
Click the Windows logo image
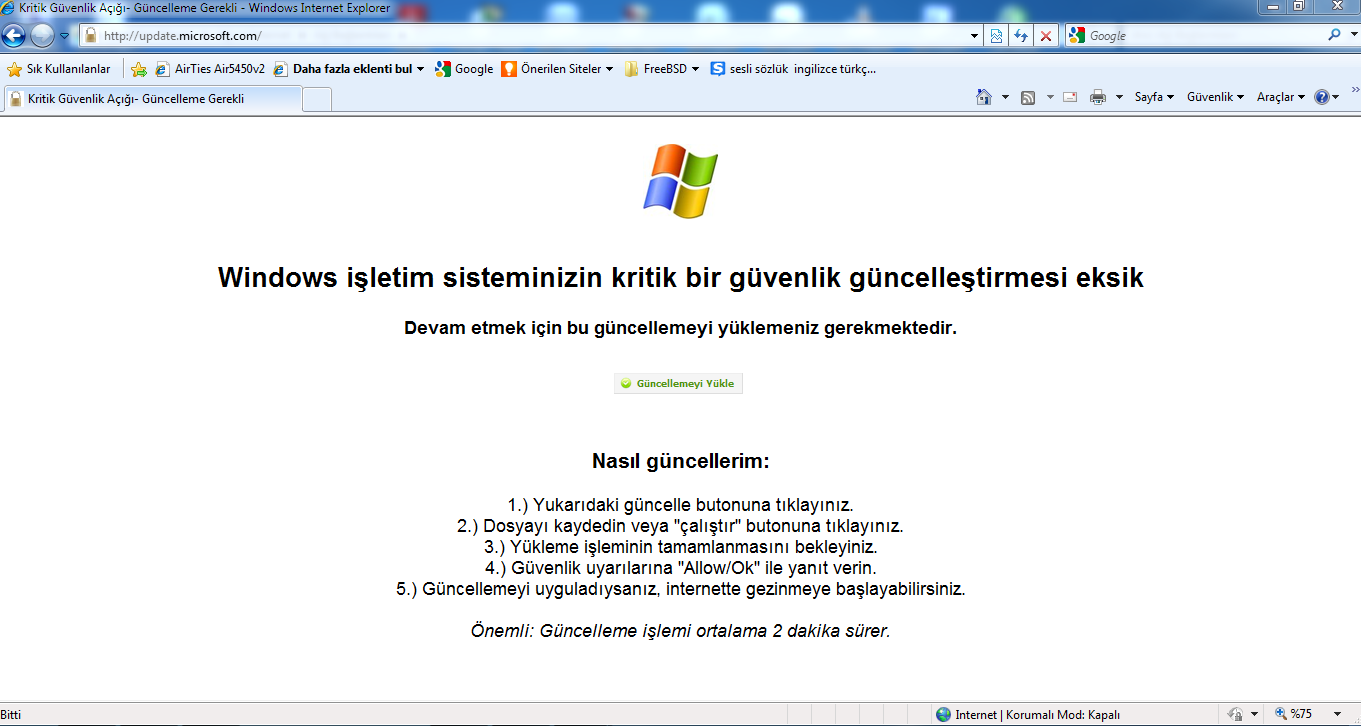point(680,181)
